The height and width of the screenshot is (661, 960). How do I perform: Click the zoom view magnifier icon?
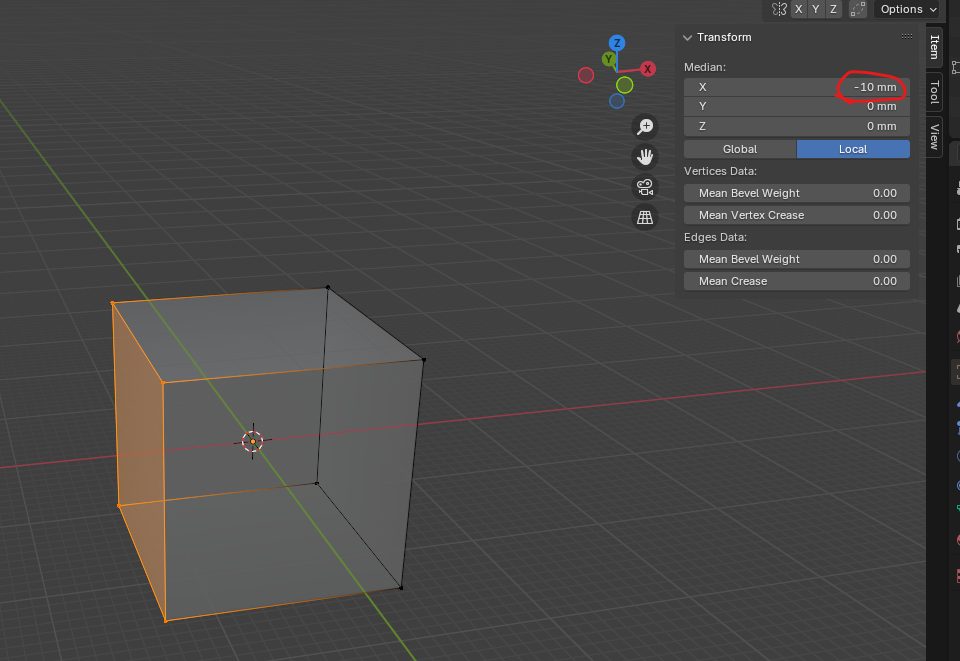(x=645, y=127)
